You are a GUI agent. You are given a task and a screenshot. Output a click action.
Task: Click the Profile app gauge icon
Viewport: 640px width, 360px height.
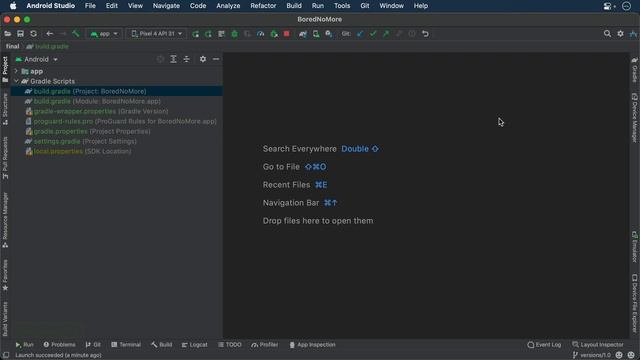tap(260, 34)
